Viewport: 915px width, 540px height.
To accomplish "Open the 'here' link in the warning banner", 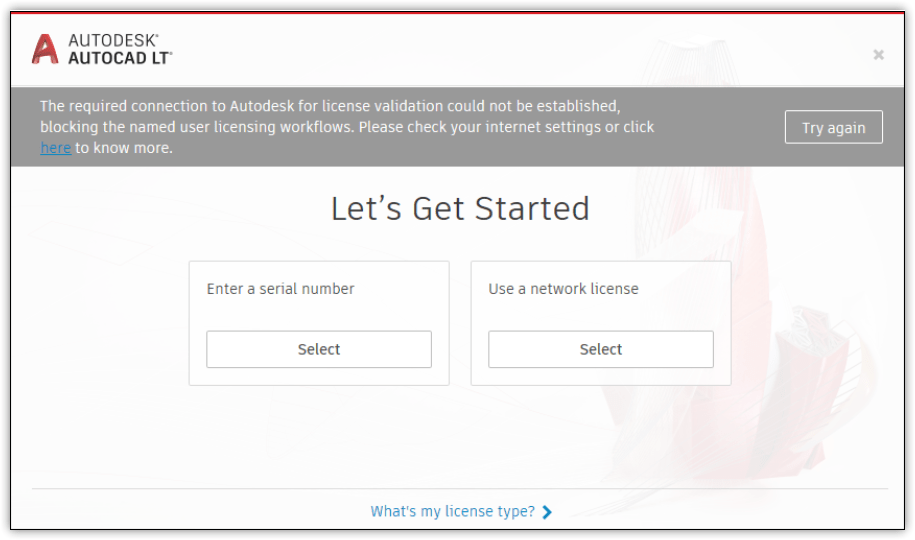I will (x=55, y=148).
